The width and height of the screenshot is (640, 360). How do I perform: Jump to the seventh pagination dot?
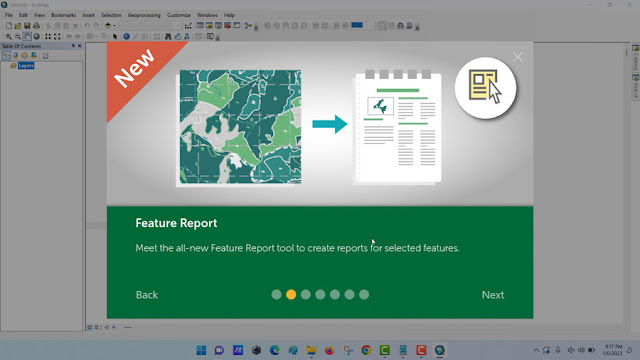364,294
